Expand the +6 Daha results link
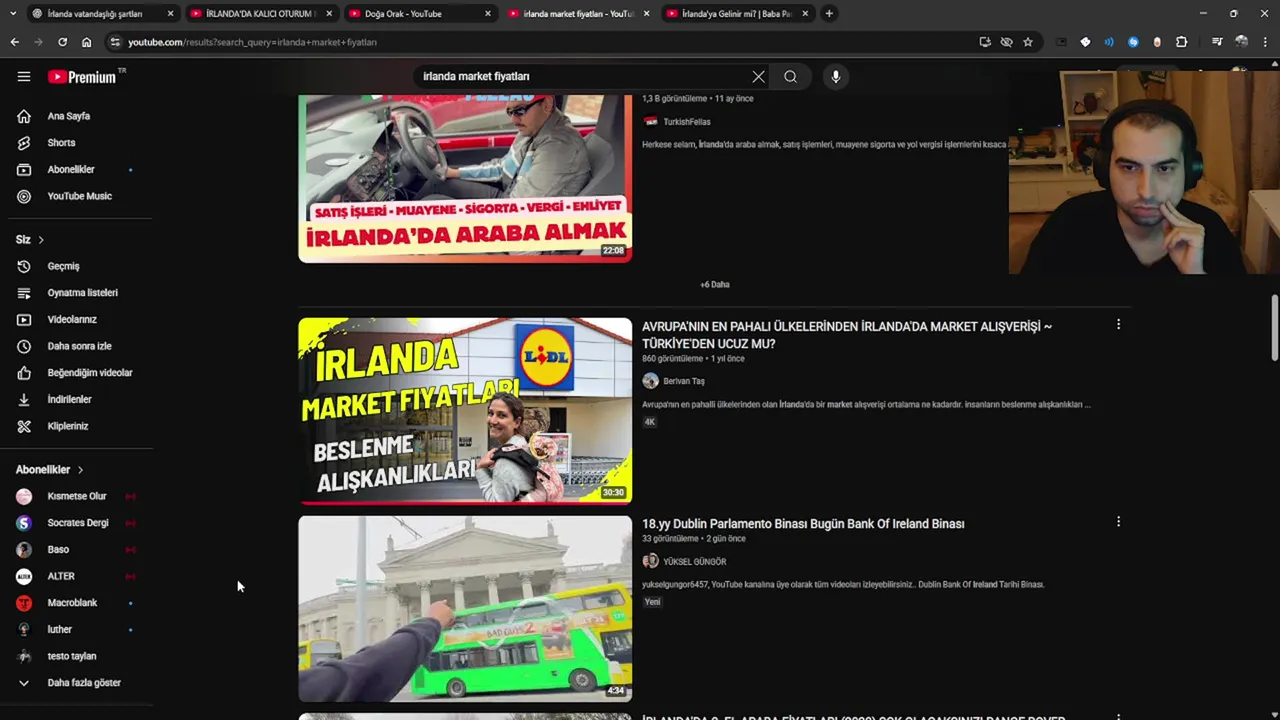The width and height of the screenshot is (1280, 720). (714, 284)
